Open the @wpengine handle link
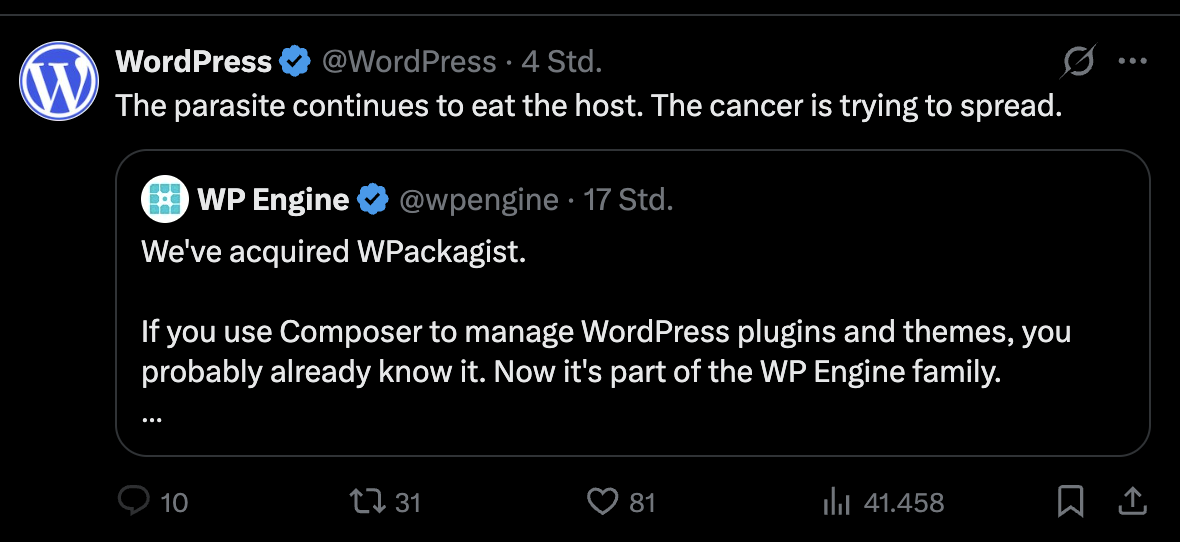This screenshot has width=1180, height=542. pyautogui.click(x=478, y=200)
